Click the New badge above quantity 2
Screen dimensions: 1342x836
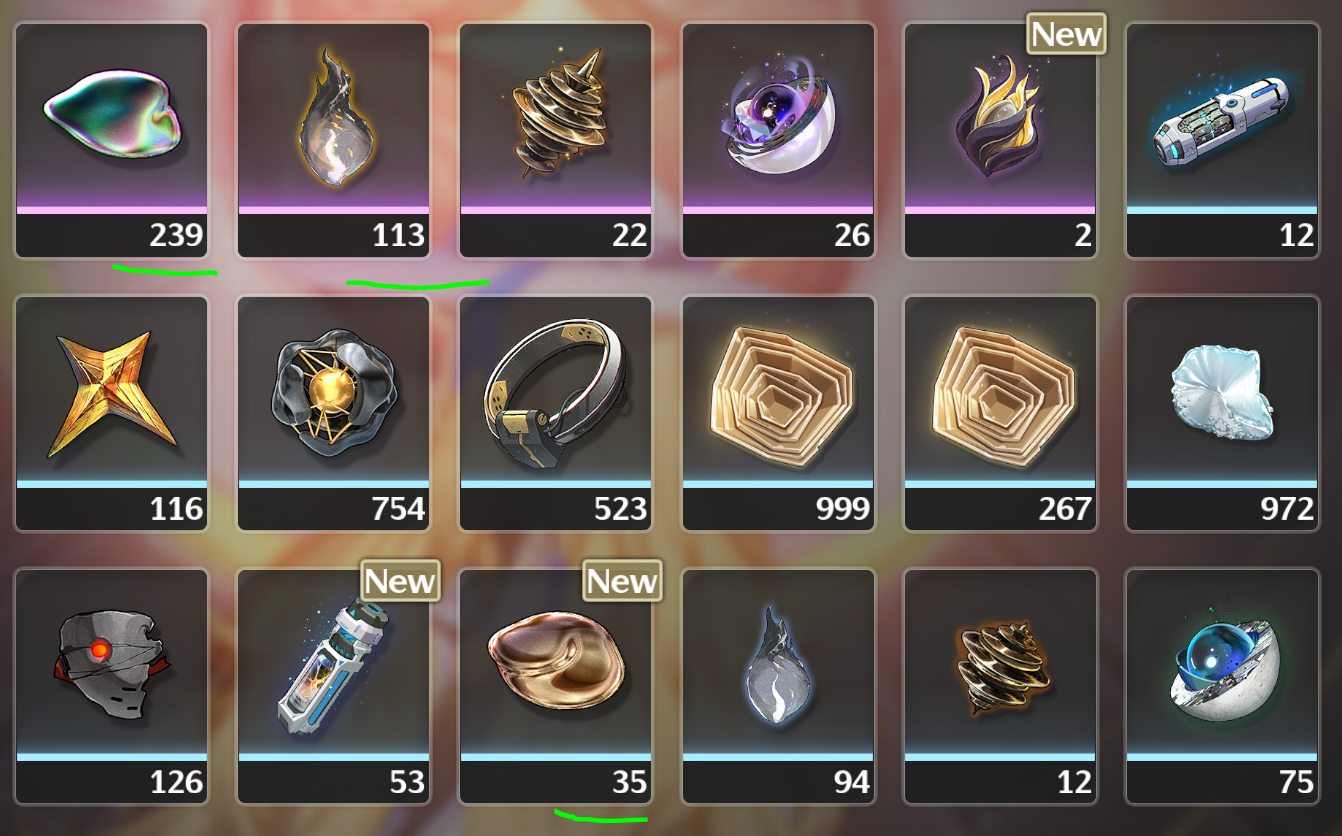coord(1066,34)
